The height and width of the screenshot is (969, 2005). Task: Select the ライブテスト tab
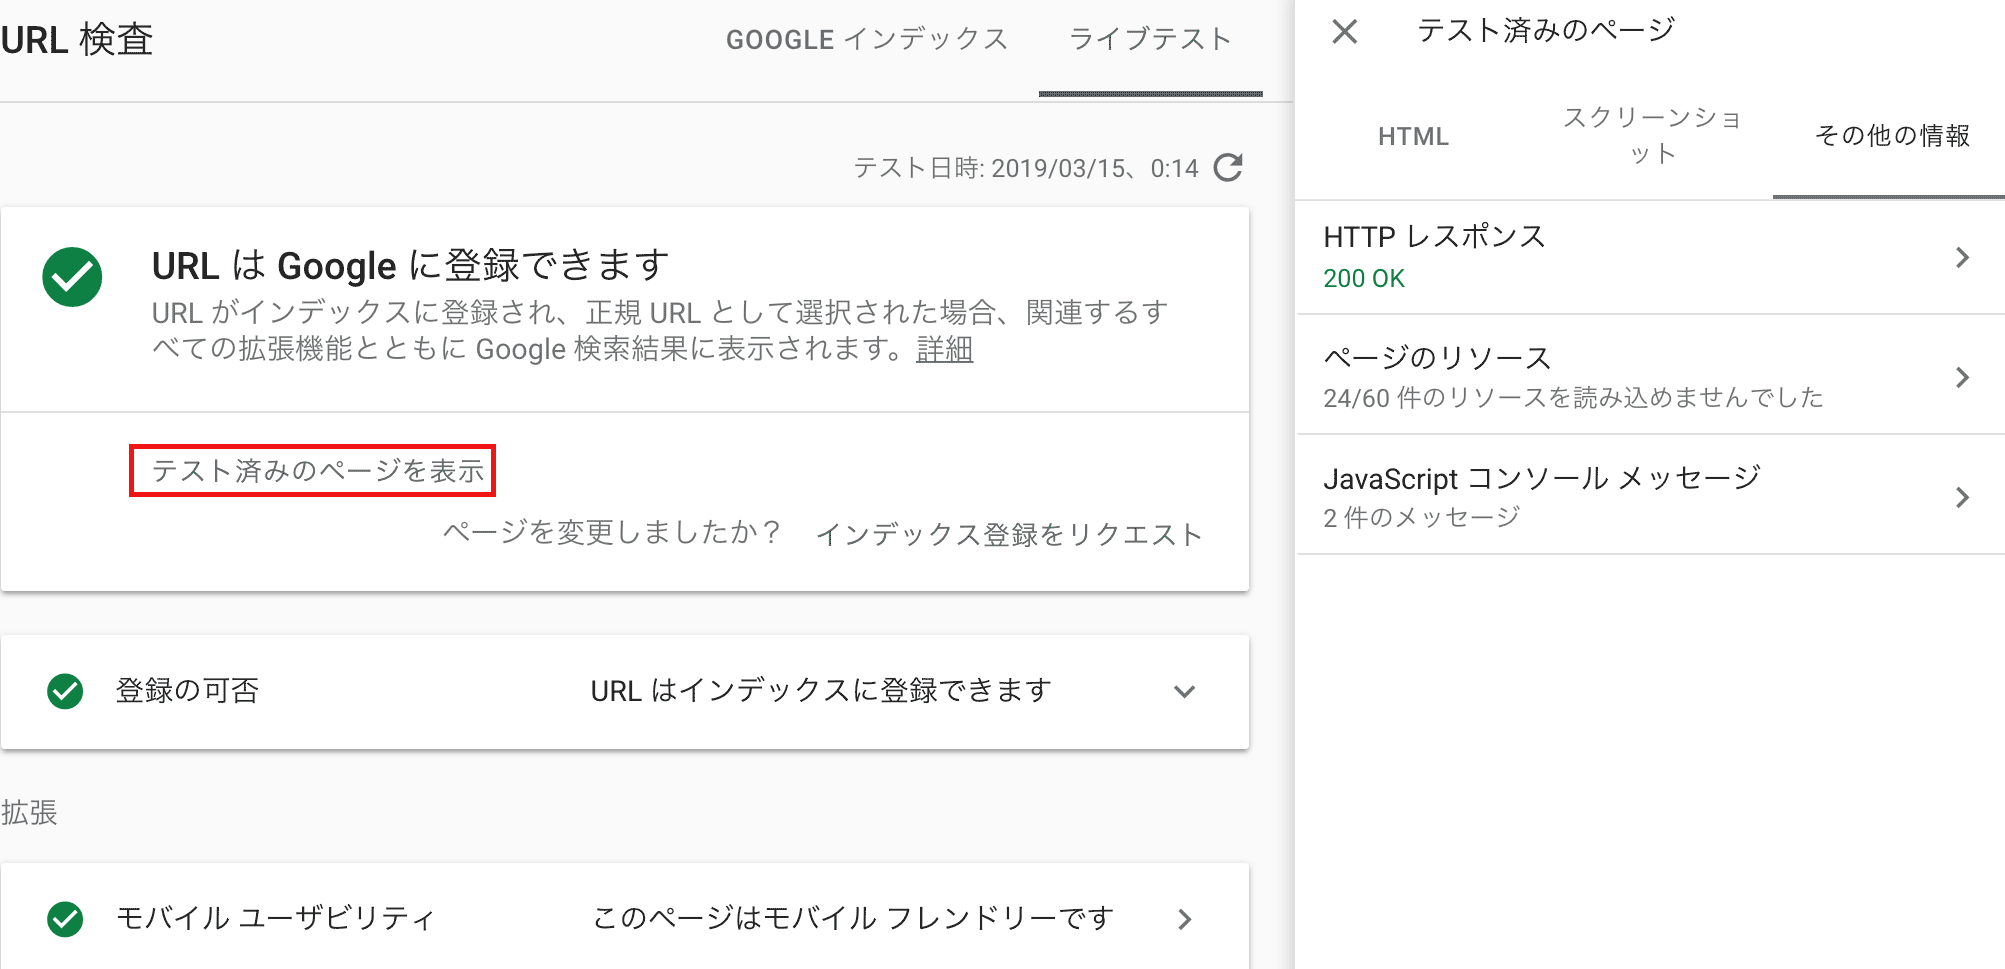click(1150, 40)
